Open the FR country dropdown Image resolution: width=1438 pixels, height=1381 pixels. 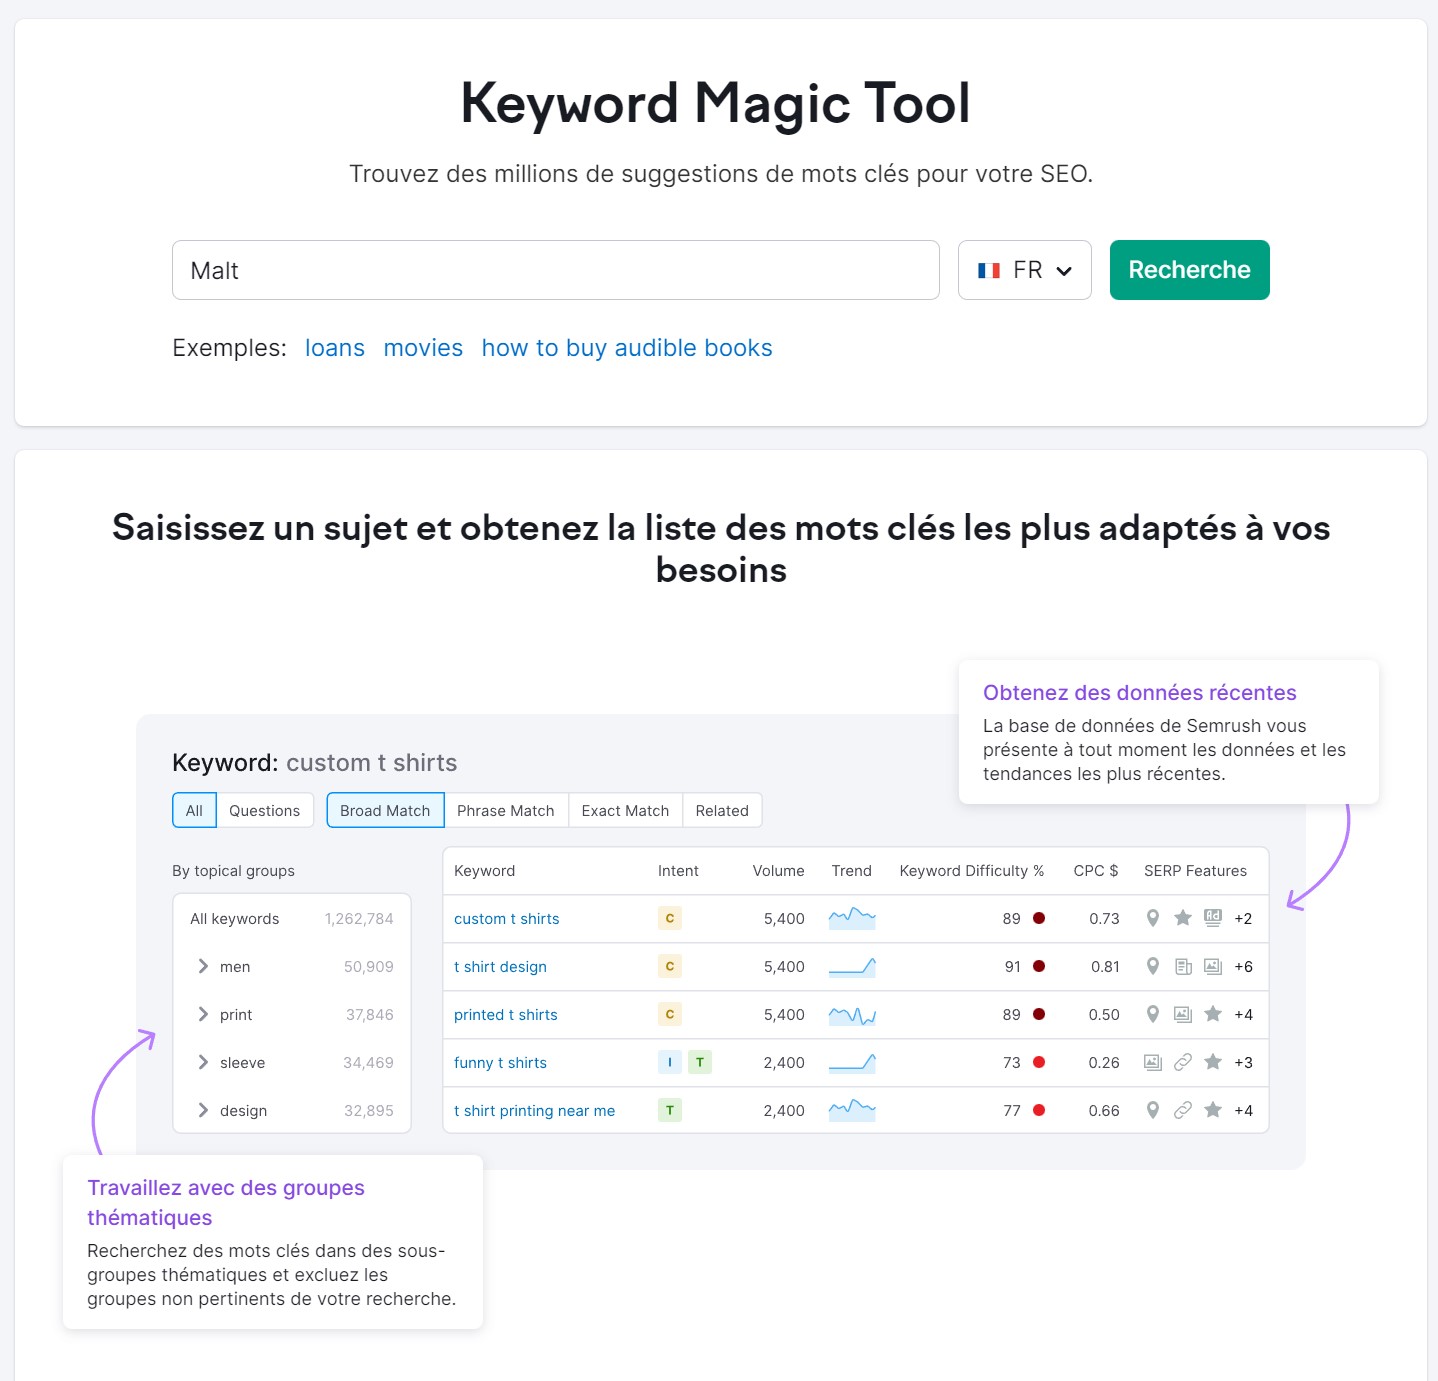pyautogui.click(x=1024, y=270)
